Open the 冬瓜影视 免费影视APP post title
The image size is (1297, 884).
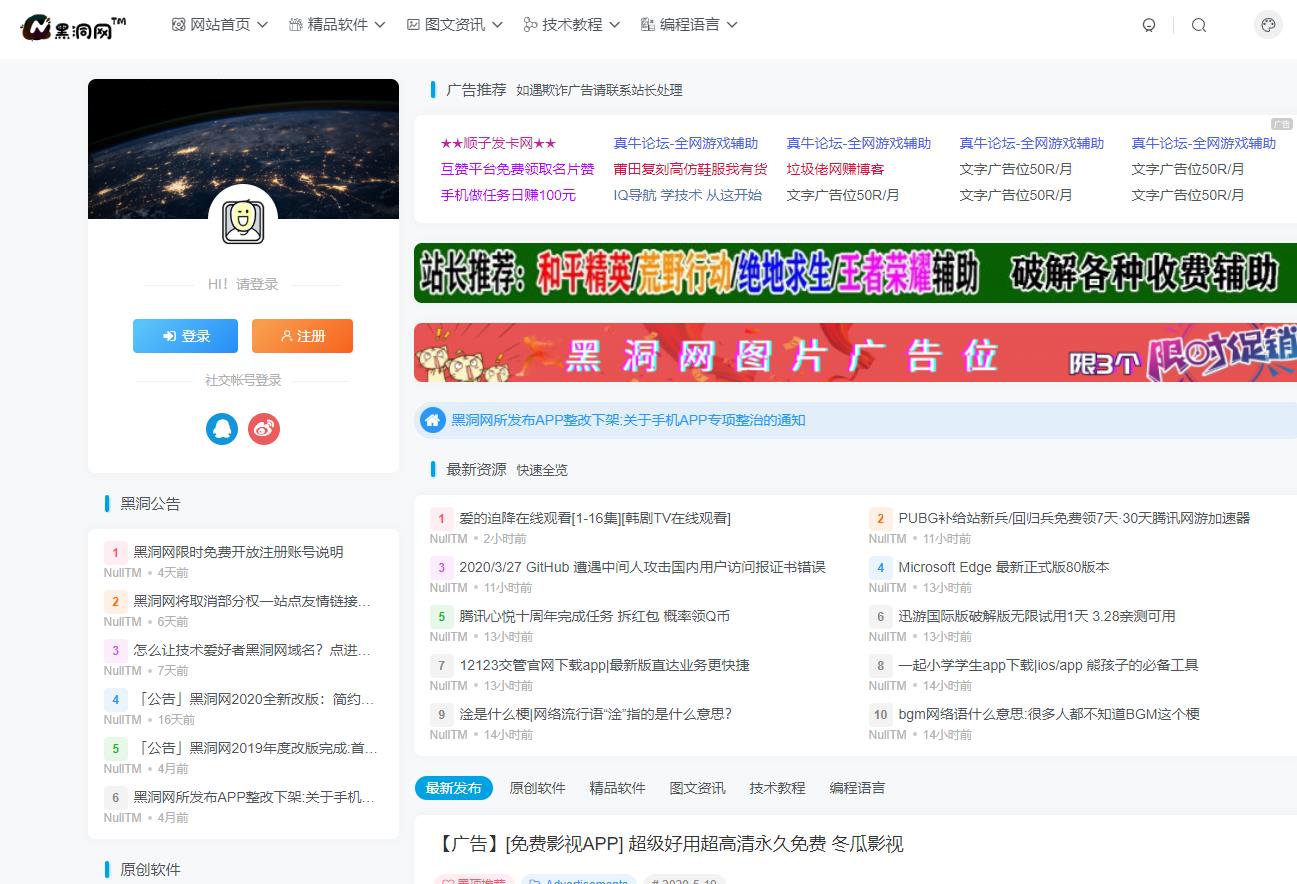pos(670,844)
